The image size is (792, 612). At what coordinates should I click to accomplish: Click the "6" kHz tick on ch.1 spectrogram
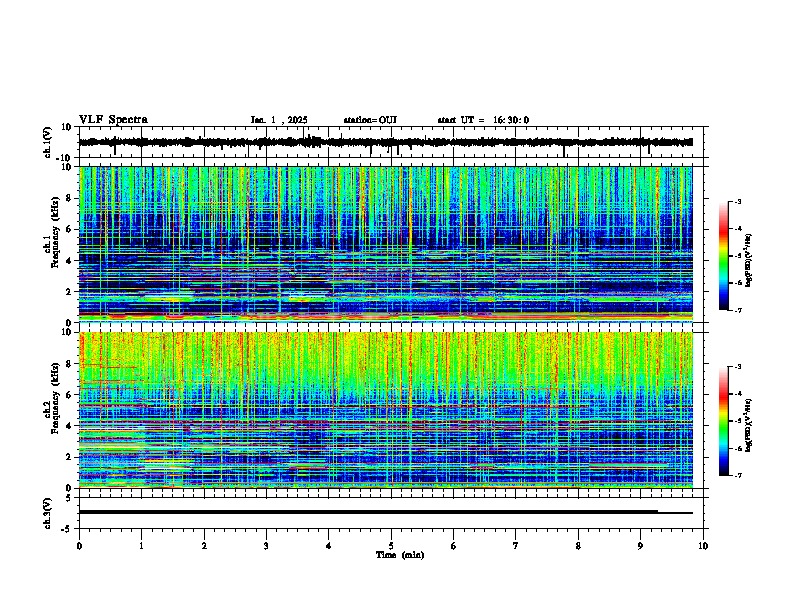[70, 229]
